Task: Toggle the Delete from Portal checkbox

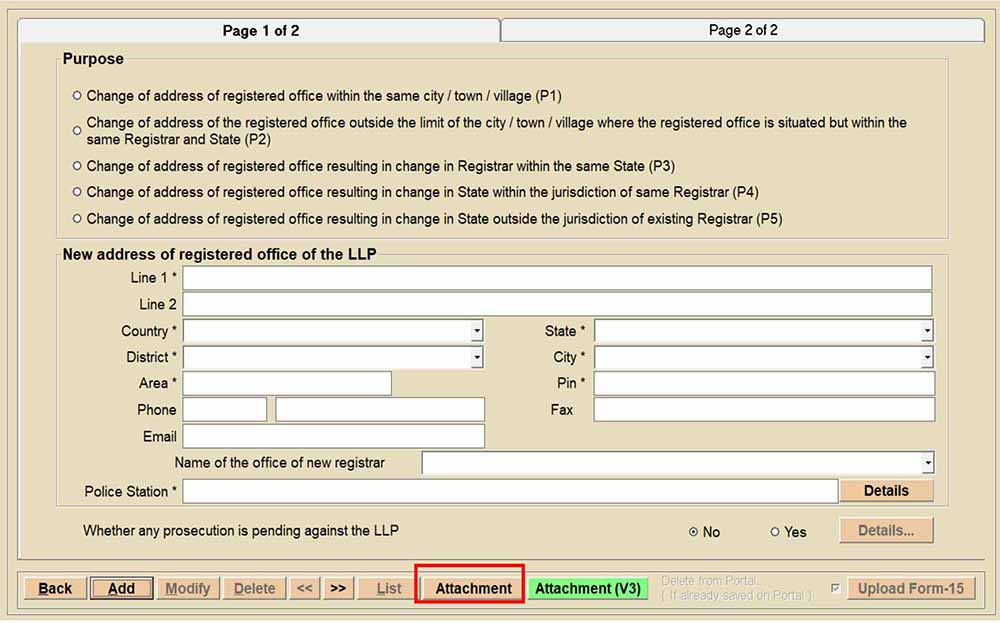Action: pyautogui.click(x=835, y=588)
